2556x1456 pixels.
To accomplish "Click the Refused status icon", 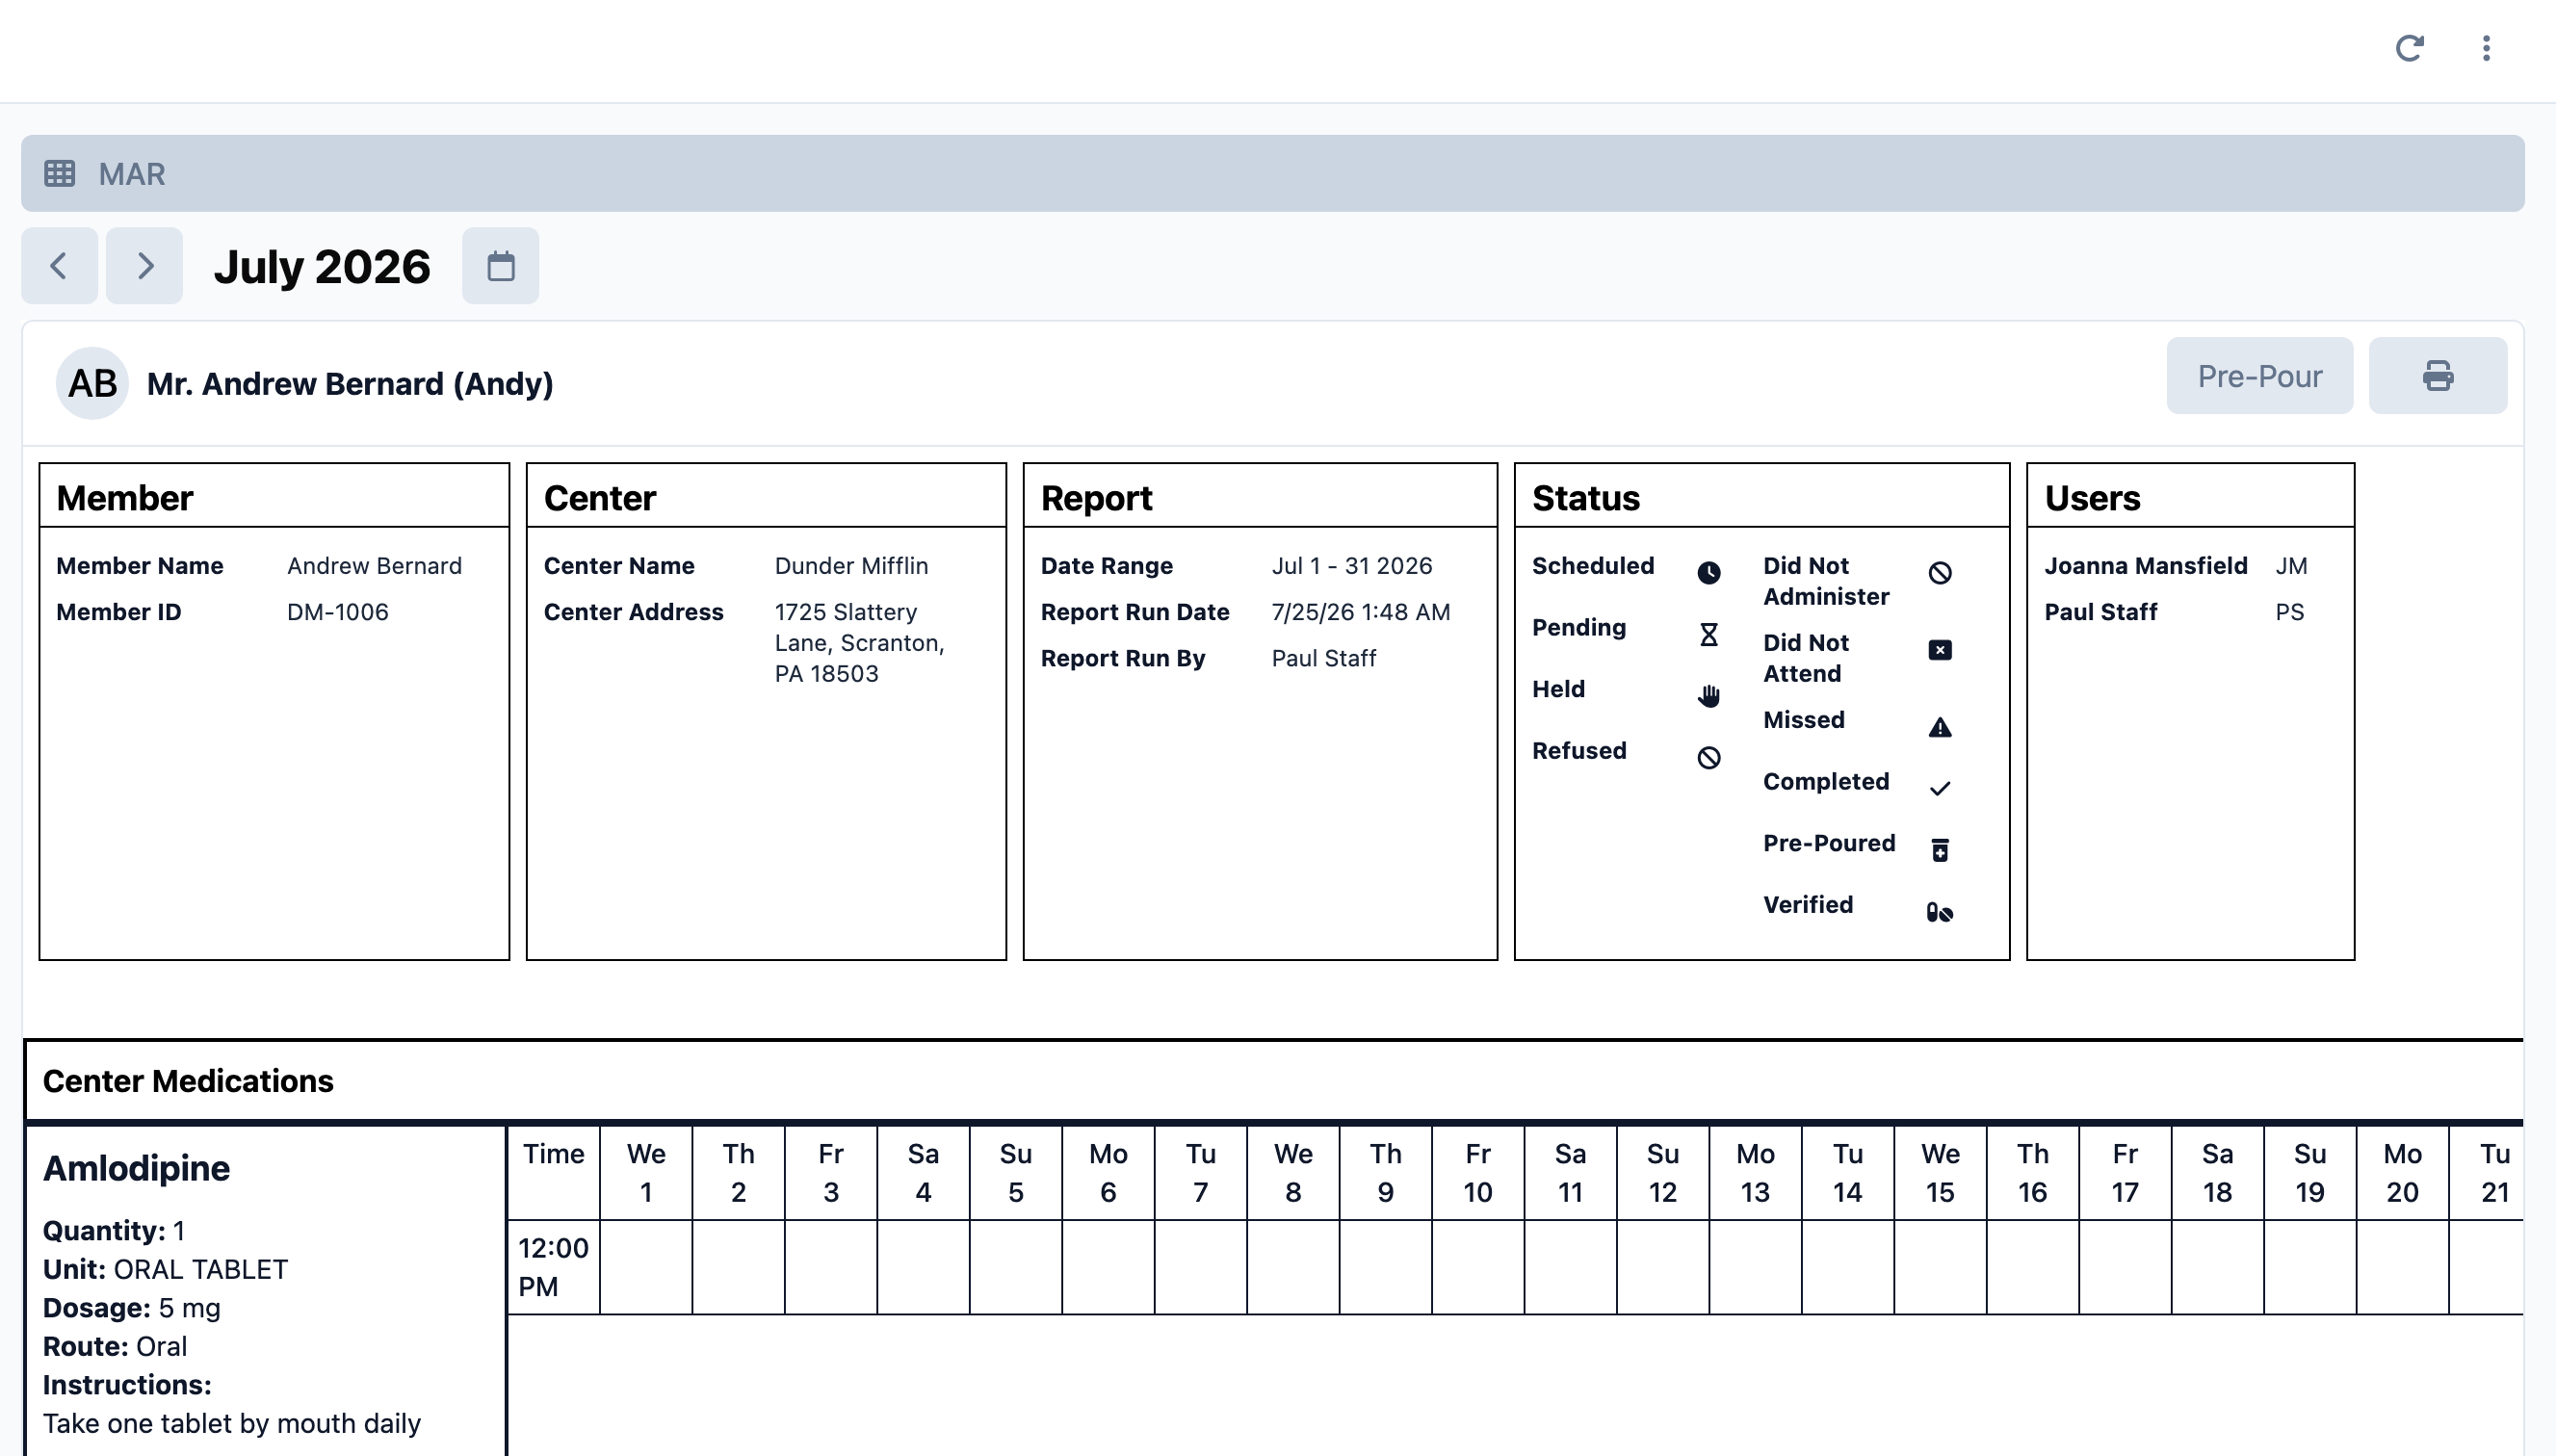I will pos(1709,758).
